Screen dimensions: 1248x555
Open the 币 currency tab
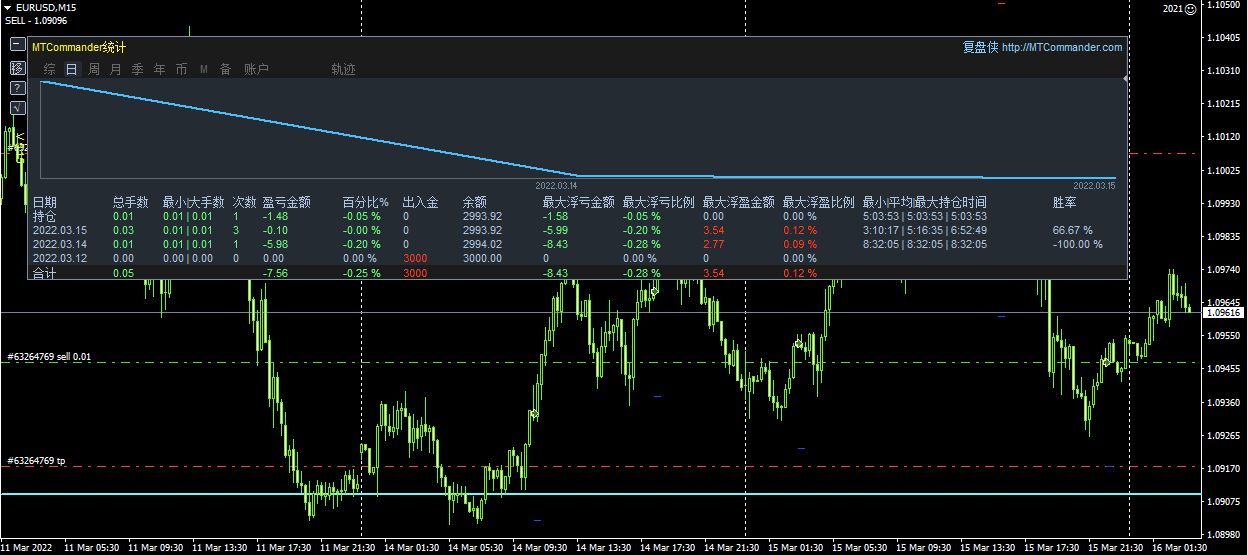[181, 69]
